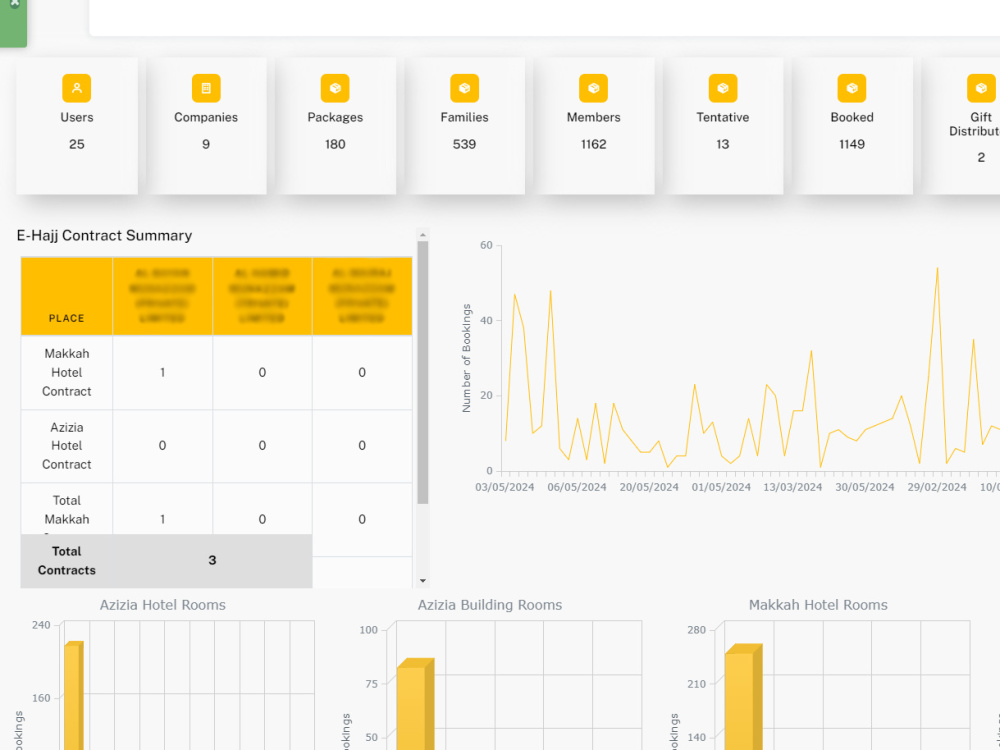The image size is (1000, 750).
Task: Click the Number of Bookings axis label
Action: tap(466, 358)
